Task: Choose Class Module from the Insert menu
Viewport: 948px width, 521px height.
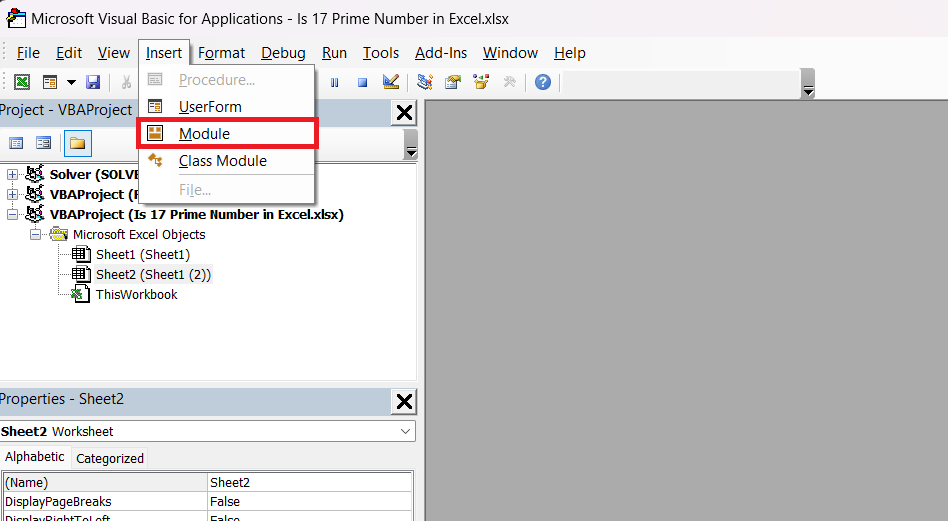Action: (x=227, y=161)
